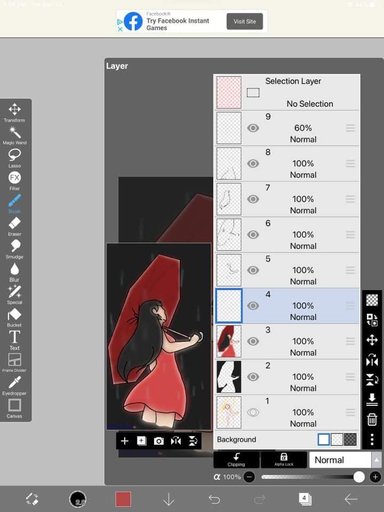Open the red color swatch picker

tap(123, 499)
